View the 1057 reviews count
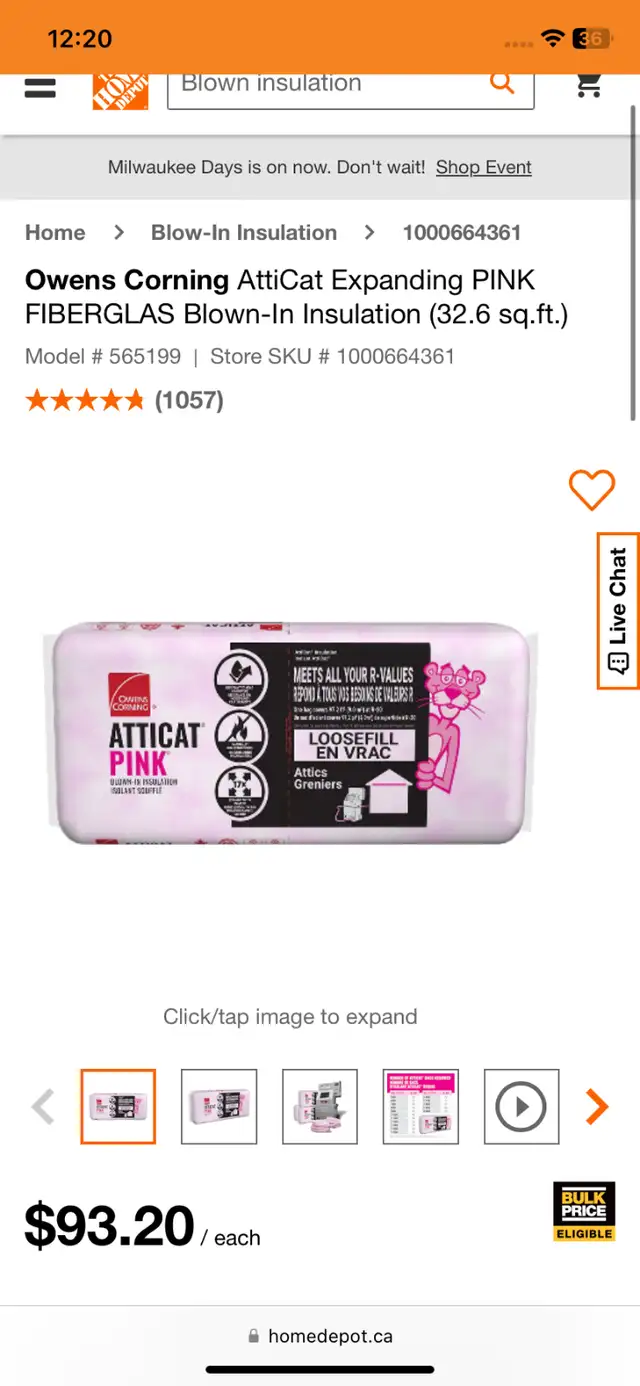 189,400
